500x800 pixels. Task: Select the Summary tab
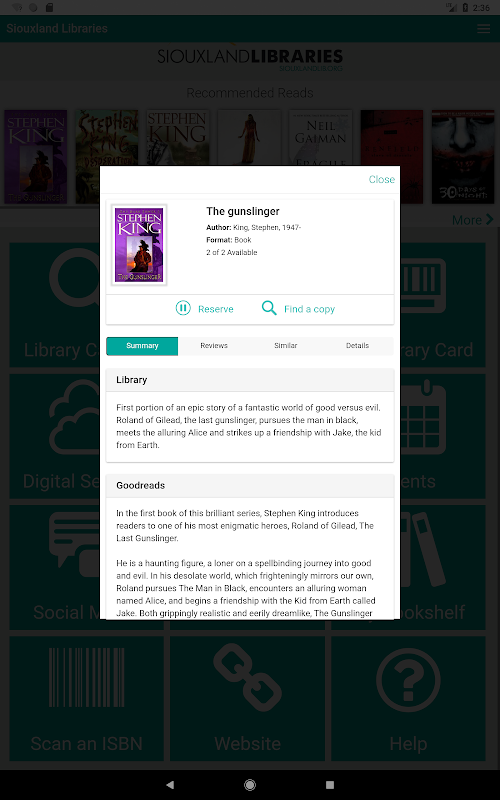point(142,346)
